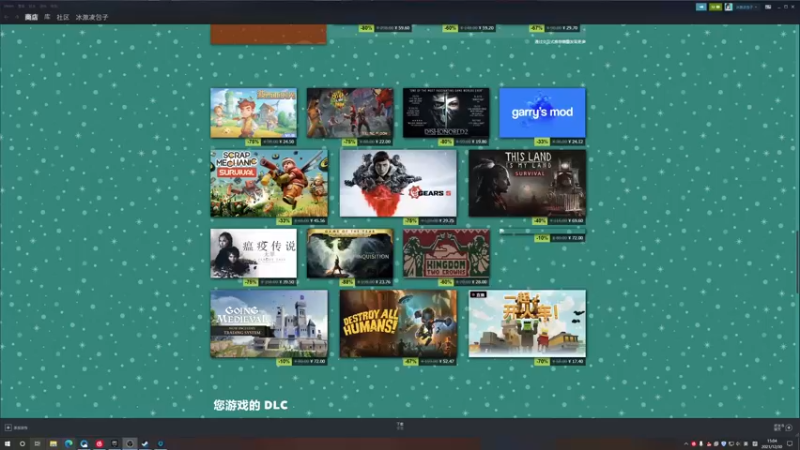Click Garry's Mod ¥24.12 price tag
The height and width of the screenshot is (450, 800).
pos(559,142)
